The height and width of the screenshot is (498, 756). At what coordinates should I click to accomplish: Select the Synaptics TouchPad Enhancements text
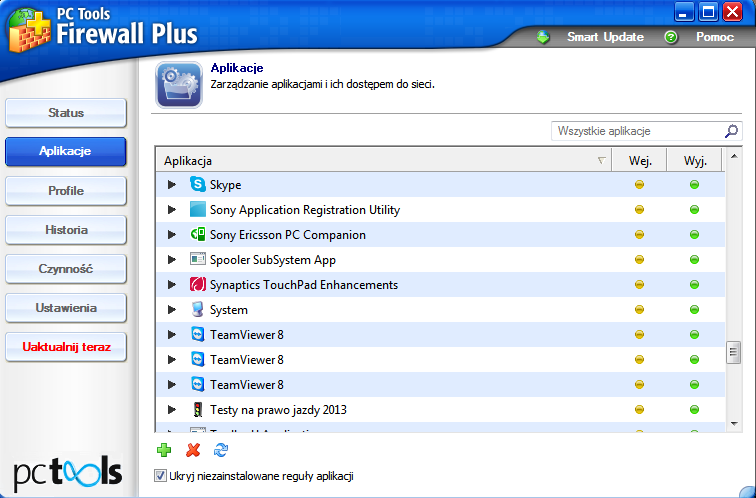(304, 285)
